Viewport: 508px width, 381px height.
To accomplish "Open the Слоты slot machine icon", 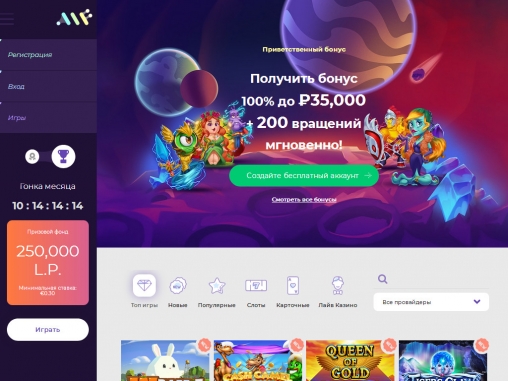I will point(256,286).
